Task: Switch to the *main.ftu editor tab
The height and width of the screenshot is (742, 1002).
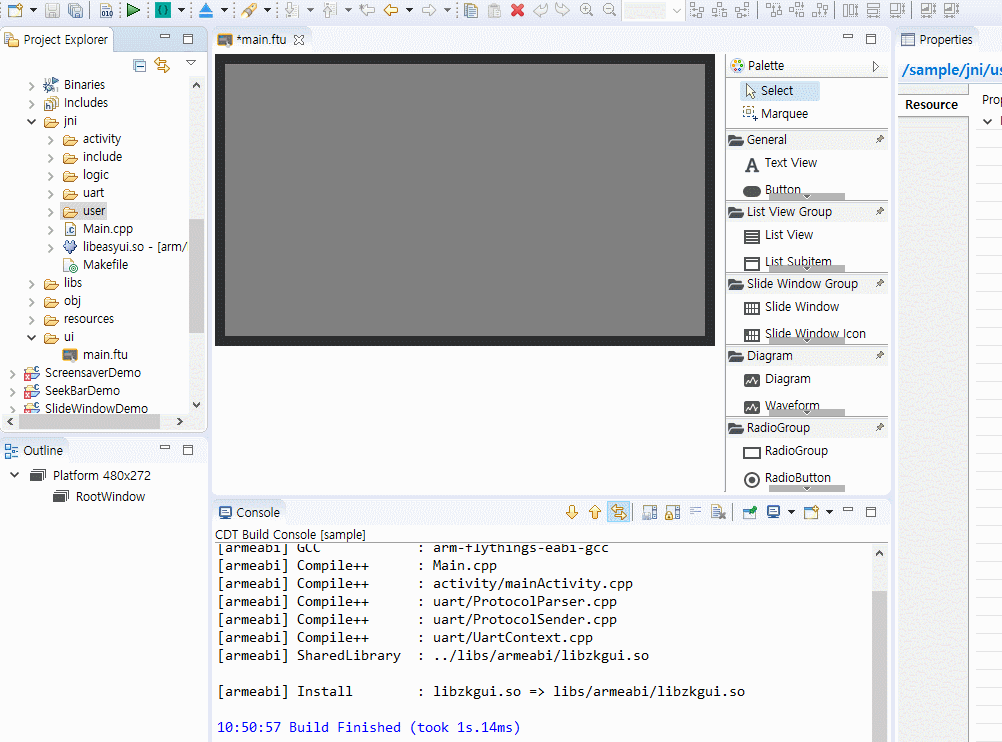Action: tap(261, 40)
